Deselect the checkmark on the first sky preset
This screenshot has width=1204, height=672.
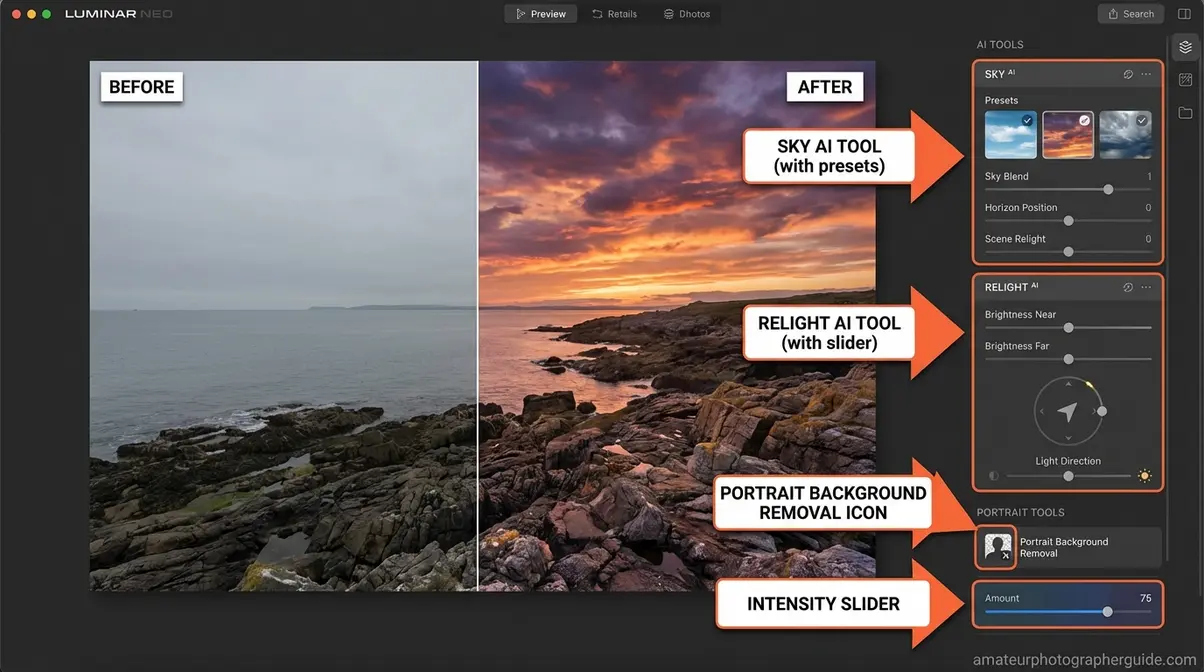point(1030,120)
